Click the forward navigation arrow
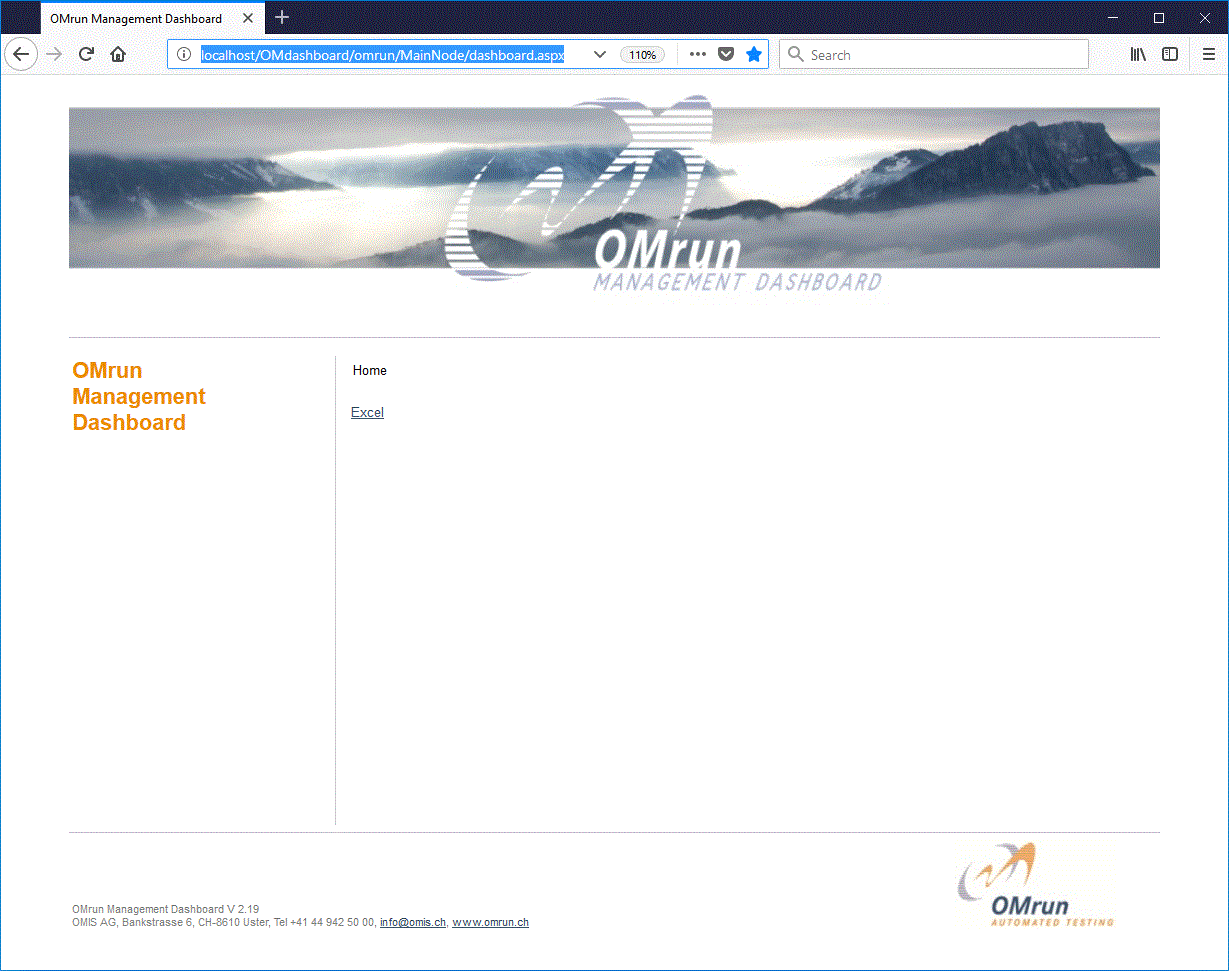This screenshot has width=1229, height=971. 53,54
